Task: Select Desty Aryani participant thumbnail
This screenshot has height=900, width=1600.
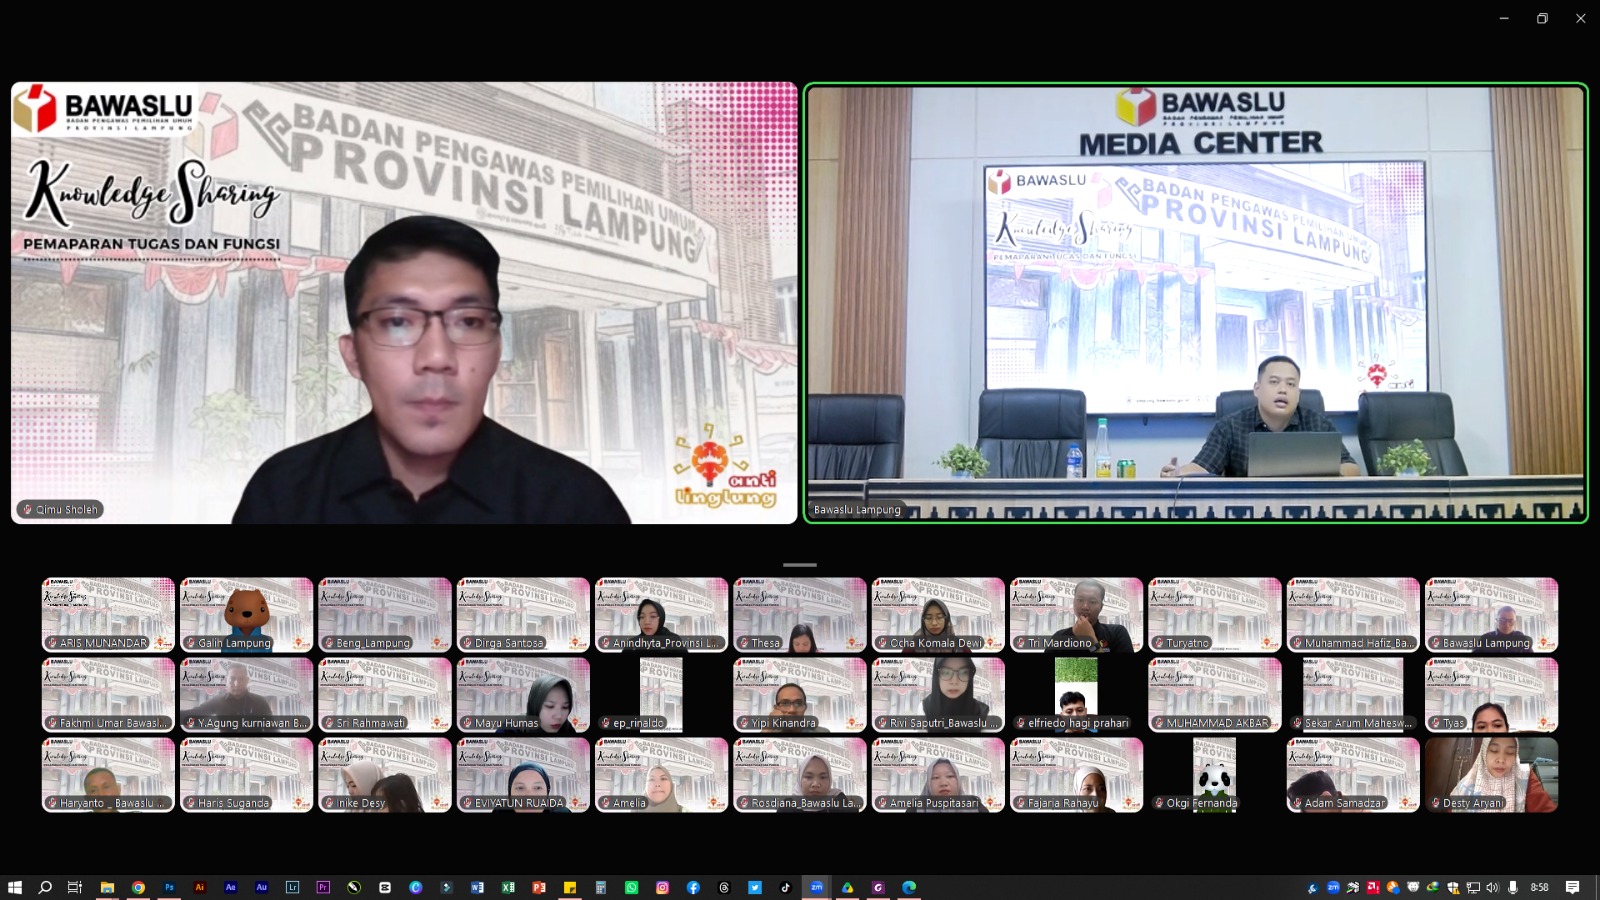Action: (1491, 775)
